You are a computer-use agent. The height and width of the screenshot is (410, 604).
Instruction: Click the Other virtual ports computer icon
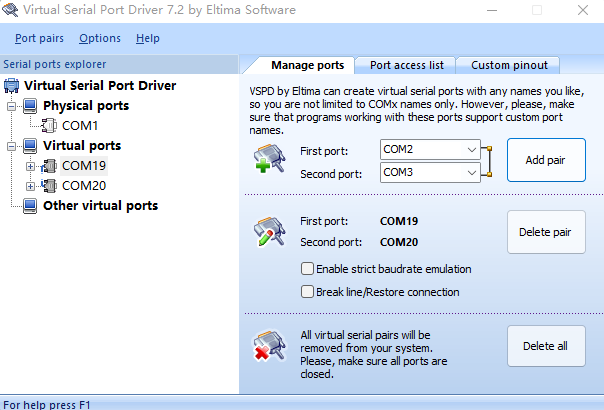[30, 206]
